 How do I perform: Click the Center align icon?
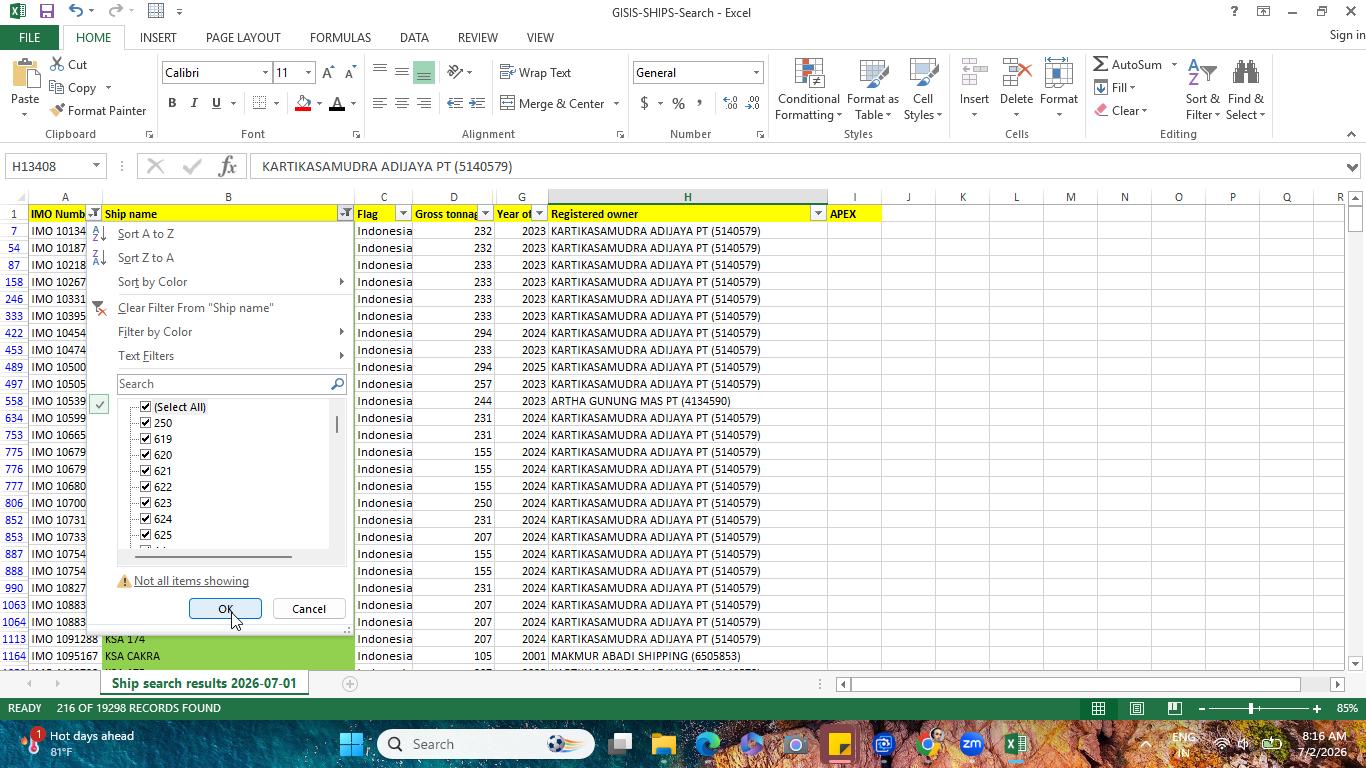point(401,103)
